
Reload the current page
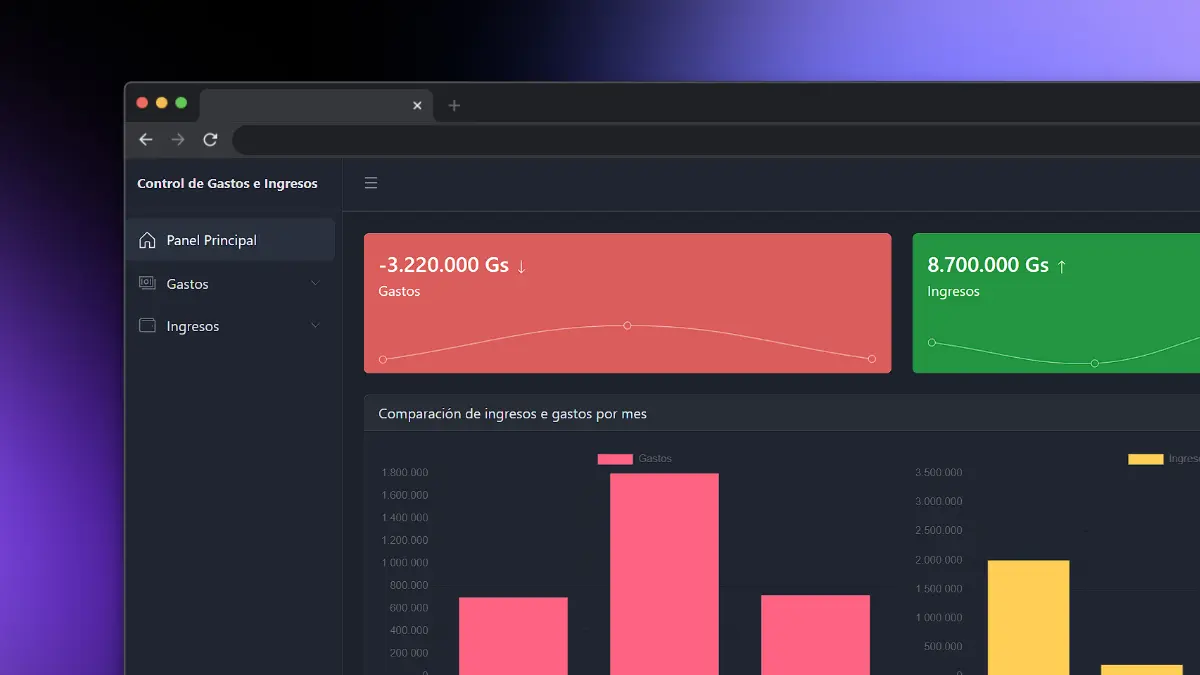[x=210, y=140]
